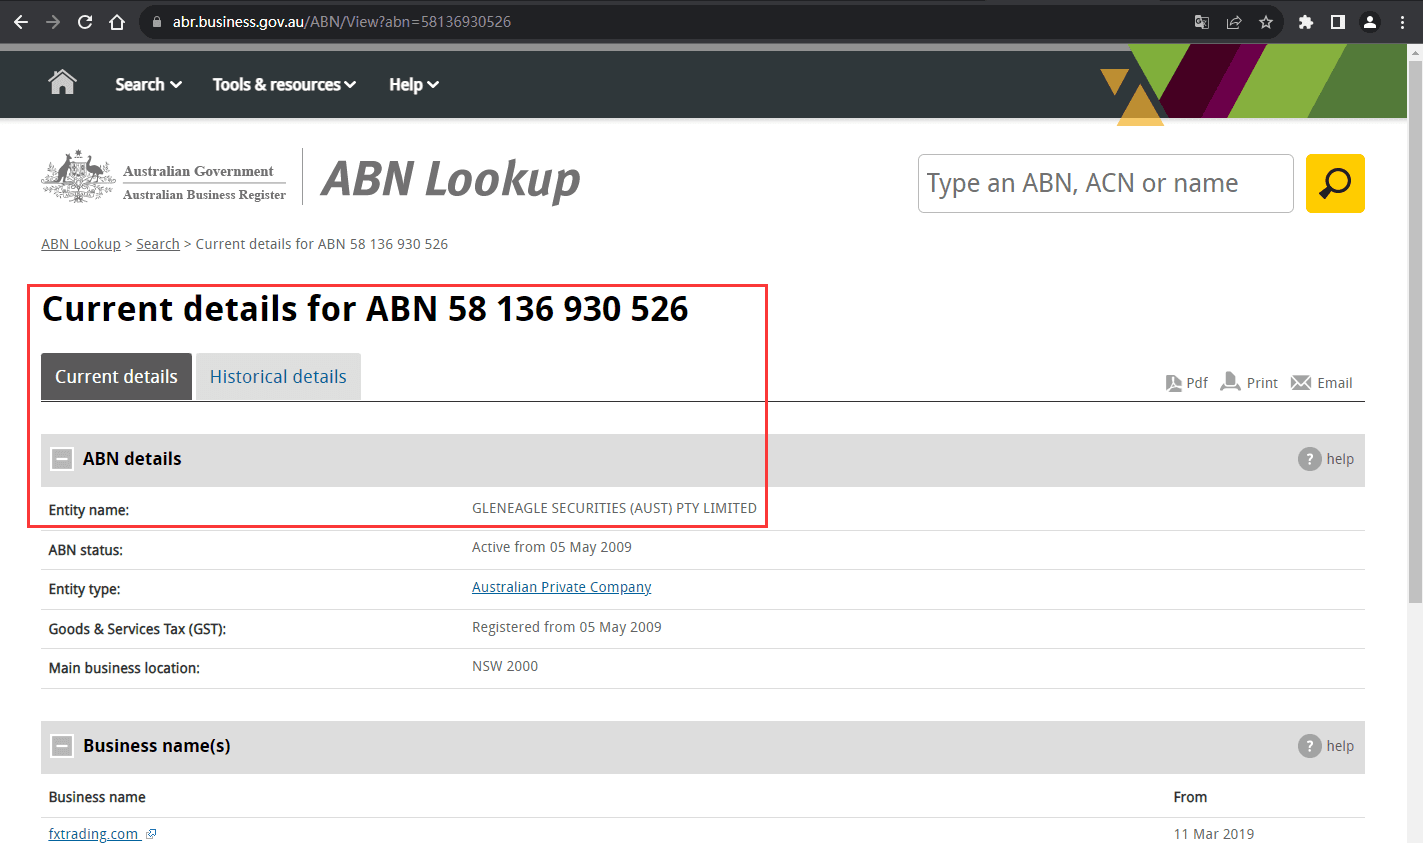The height and width of the screenshot is (843, 1423).
Task: Click the From column header
Action: [1190, 797]
